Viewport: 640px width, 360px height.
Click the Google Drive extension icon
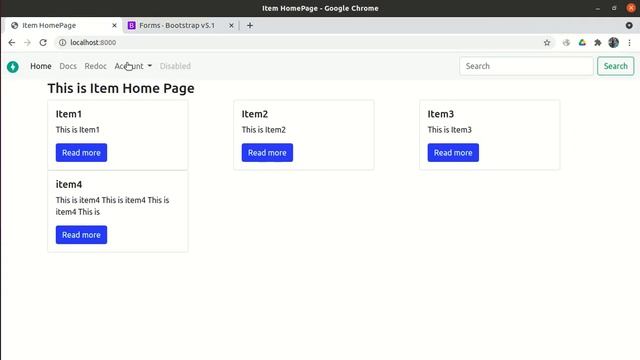582,42
